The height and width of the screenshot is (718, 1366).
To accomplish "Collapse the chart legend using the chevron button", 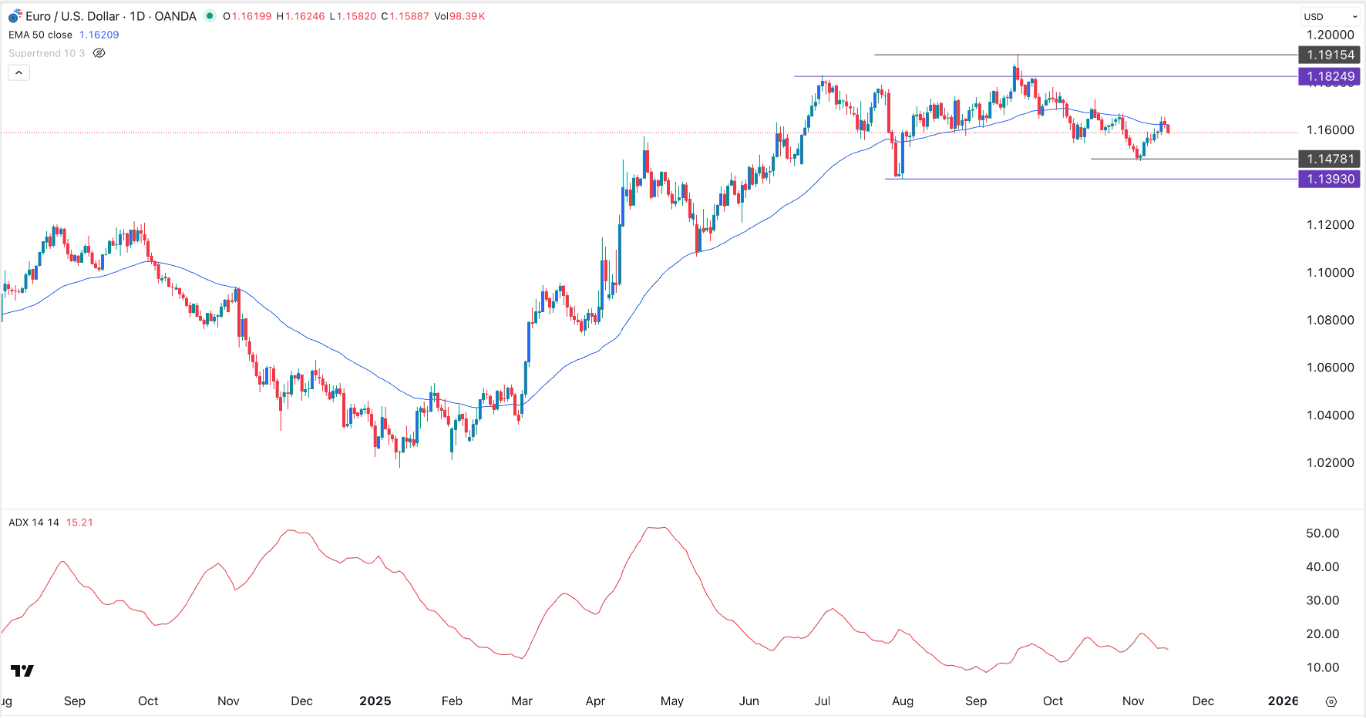I will tap(18, 72).
